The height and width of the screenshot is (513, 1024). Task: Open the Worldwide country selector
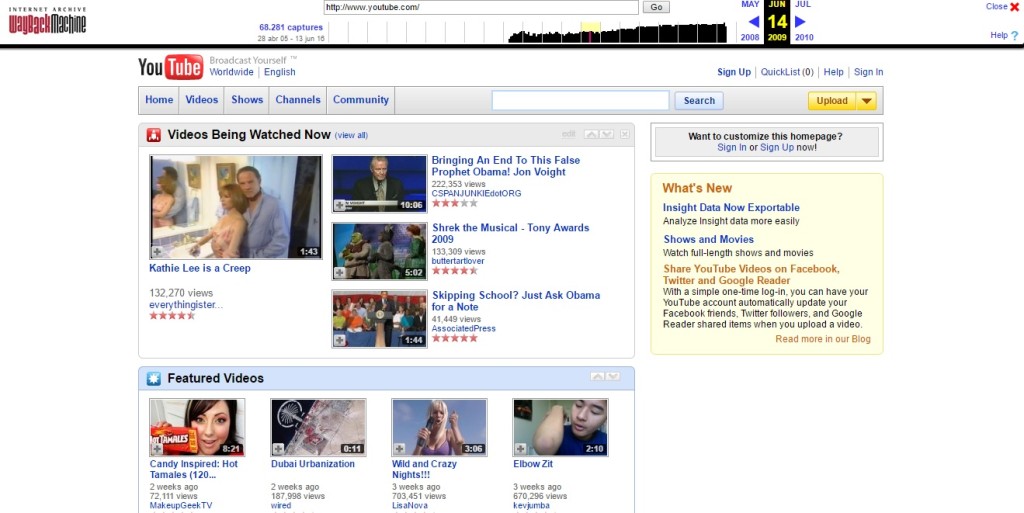click(x=231, y=72)
